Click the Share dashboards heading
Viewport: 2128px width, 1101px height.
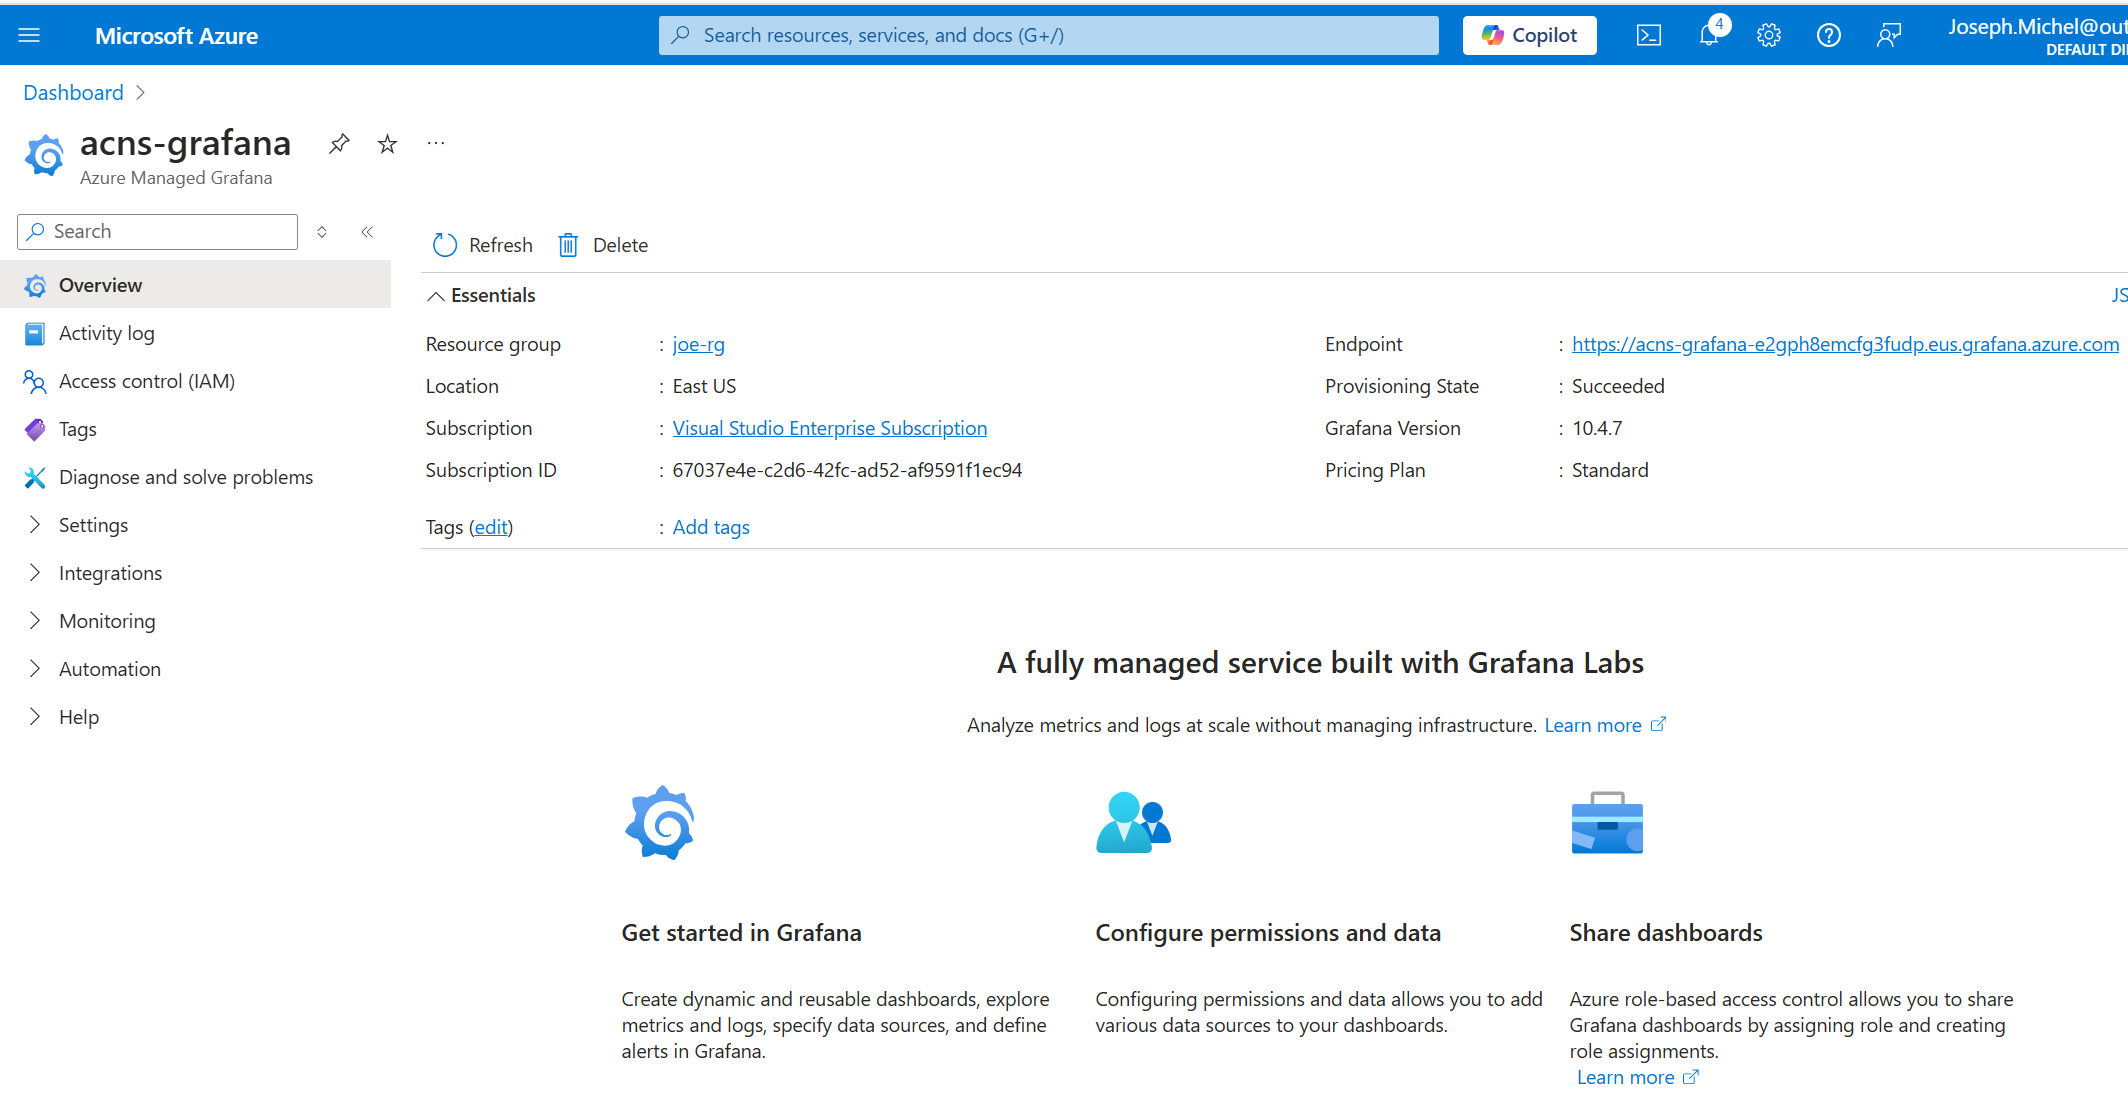[x=1666, y=933]
